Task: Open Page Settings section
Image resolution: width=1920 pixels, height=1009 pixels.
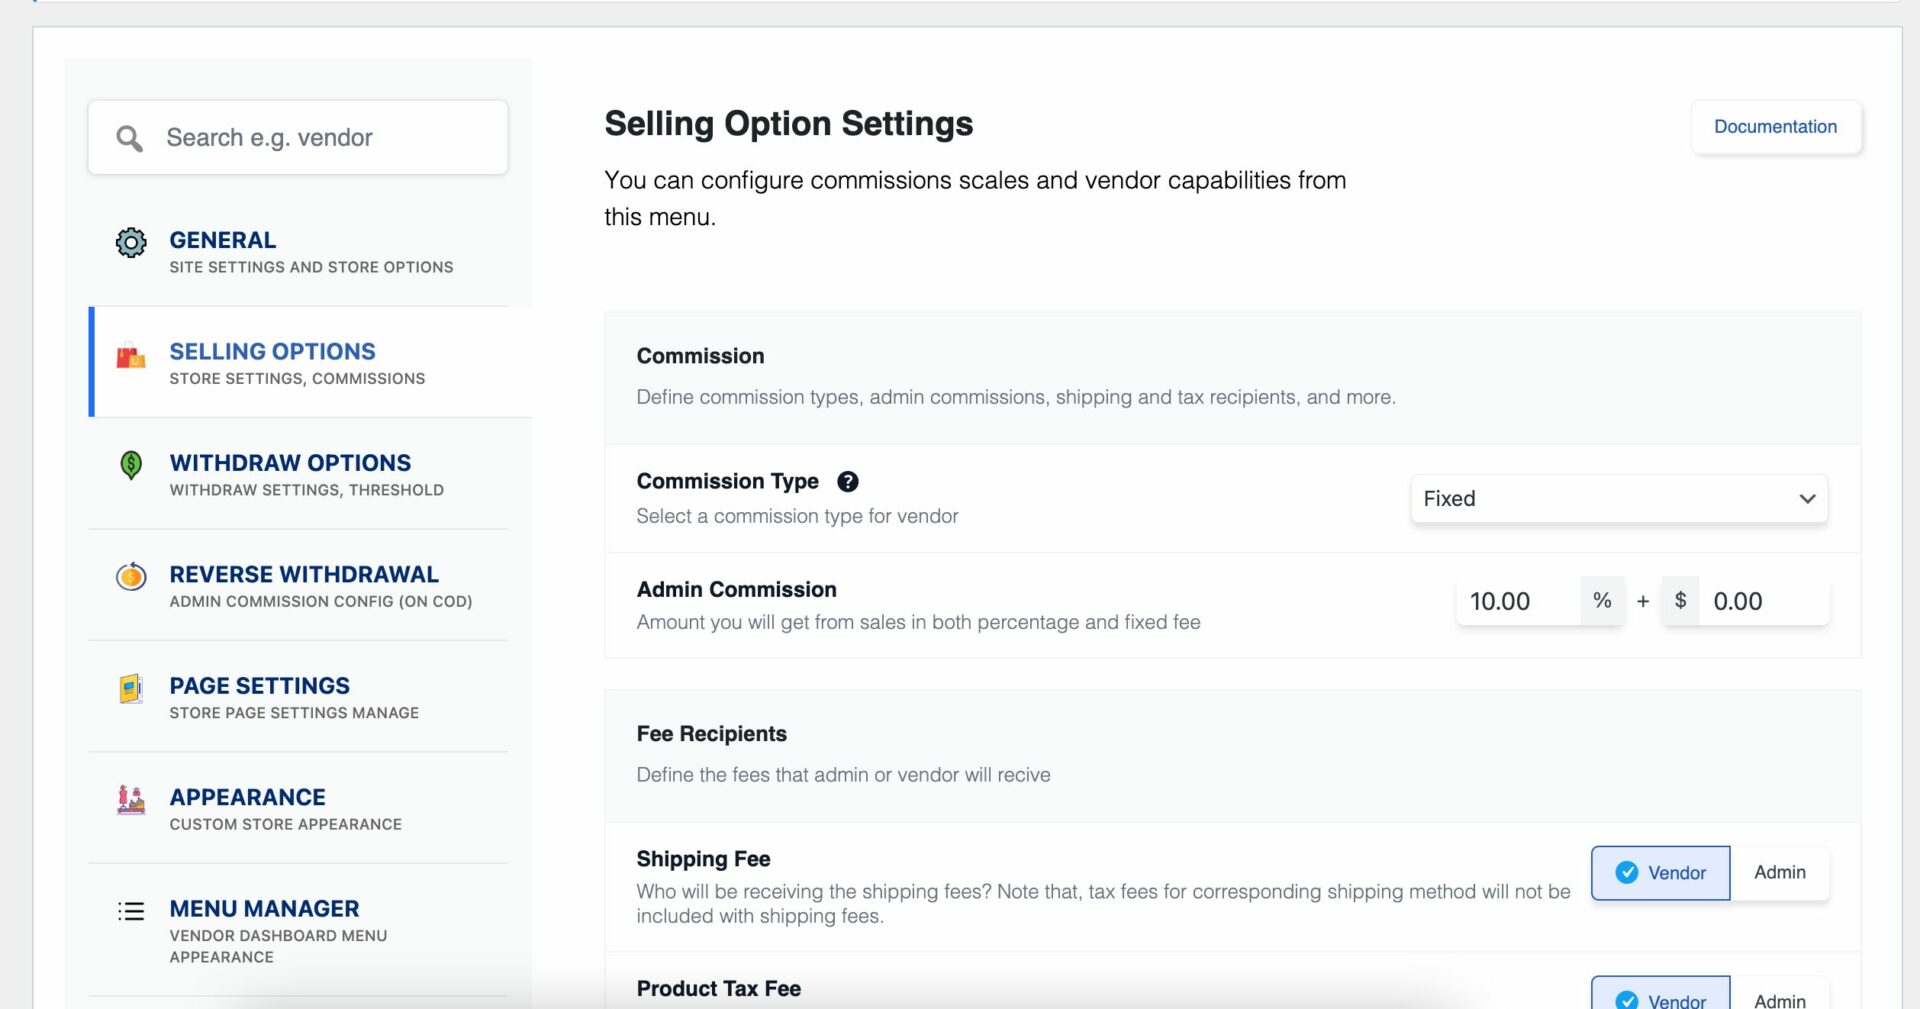Action: [x=298, y=697]
